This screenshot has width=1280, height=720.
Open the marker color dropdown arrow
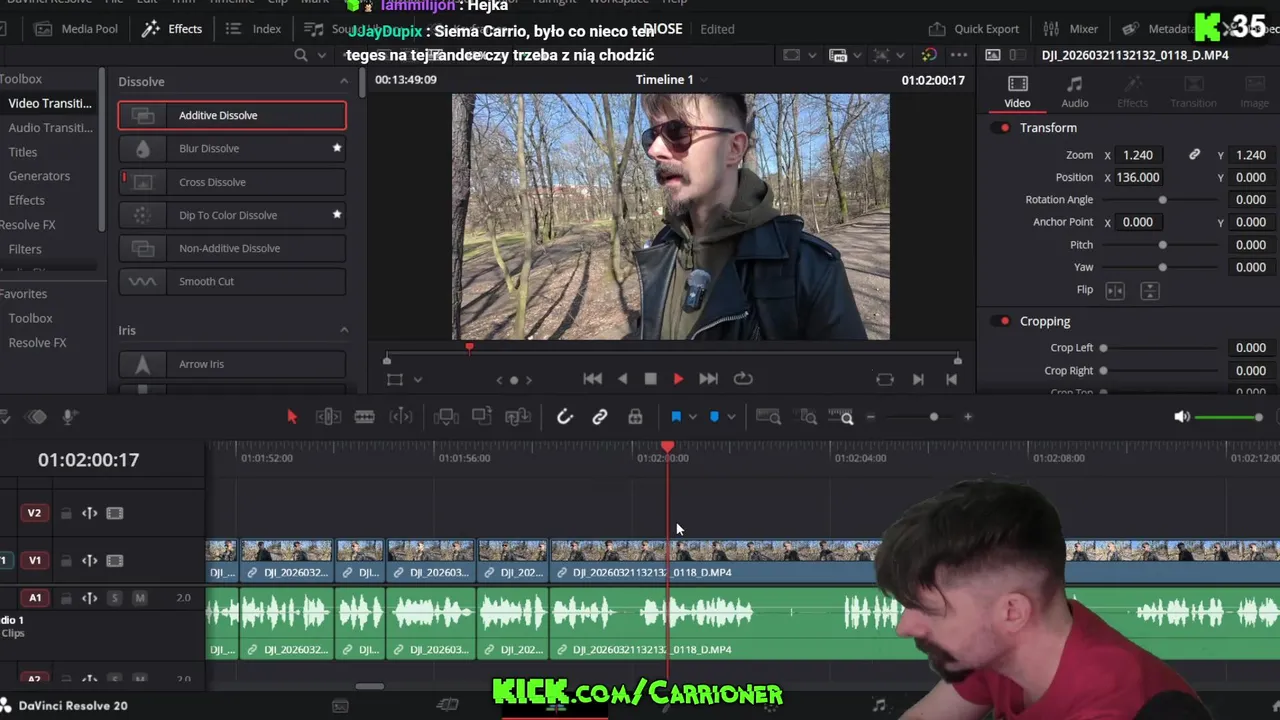click(731, 417)
